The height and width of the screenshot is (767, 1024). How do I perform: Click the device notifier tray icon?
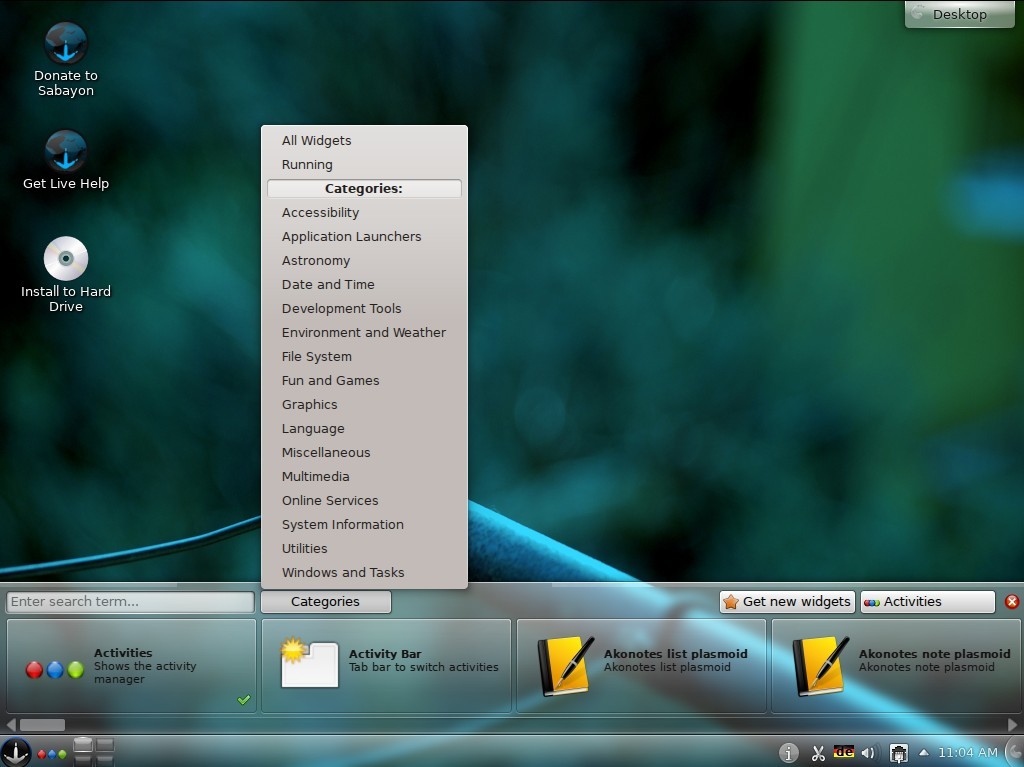pos(899,753)
